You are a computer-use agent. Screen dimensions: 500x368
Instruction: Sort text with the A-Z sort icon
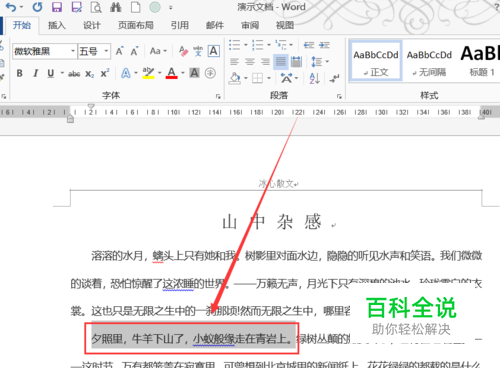[x=315, y=78]
